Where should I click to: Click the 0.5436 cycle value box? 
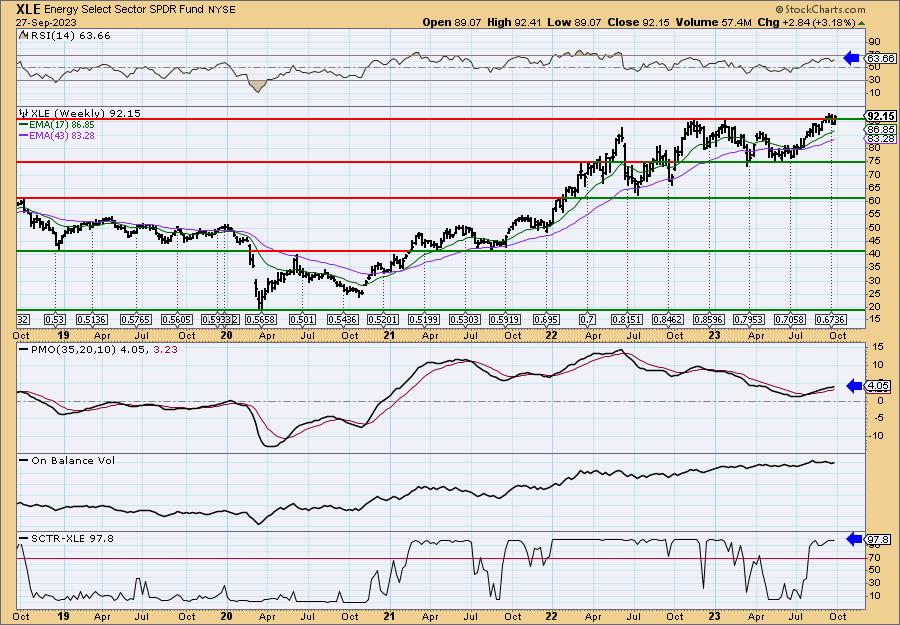point(343,319)
